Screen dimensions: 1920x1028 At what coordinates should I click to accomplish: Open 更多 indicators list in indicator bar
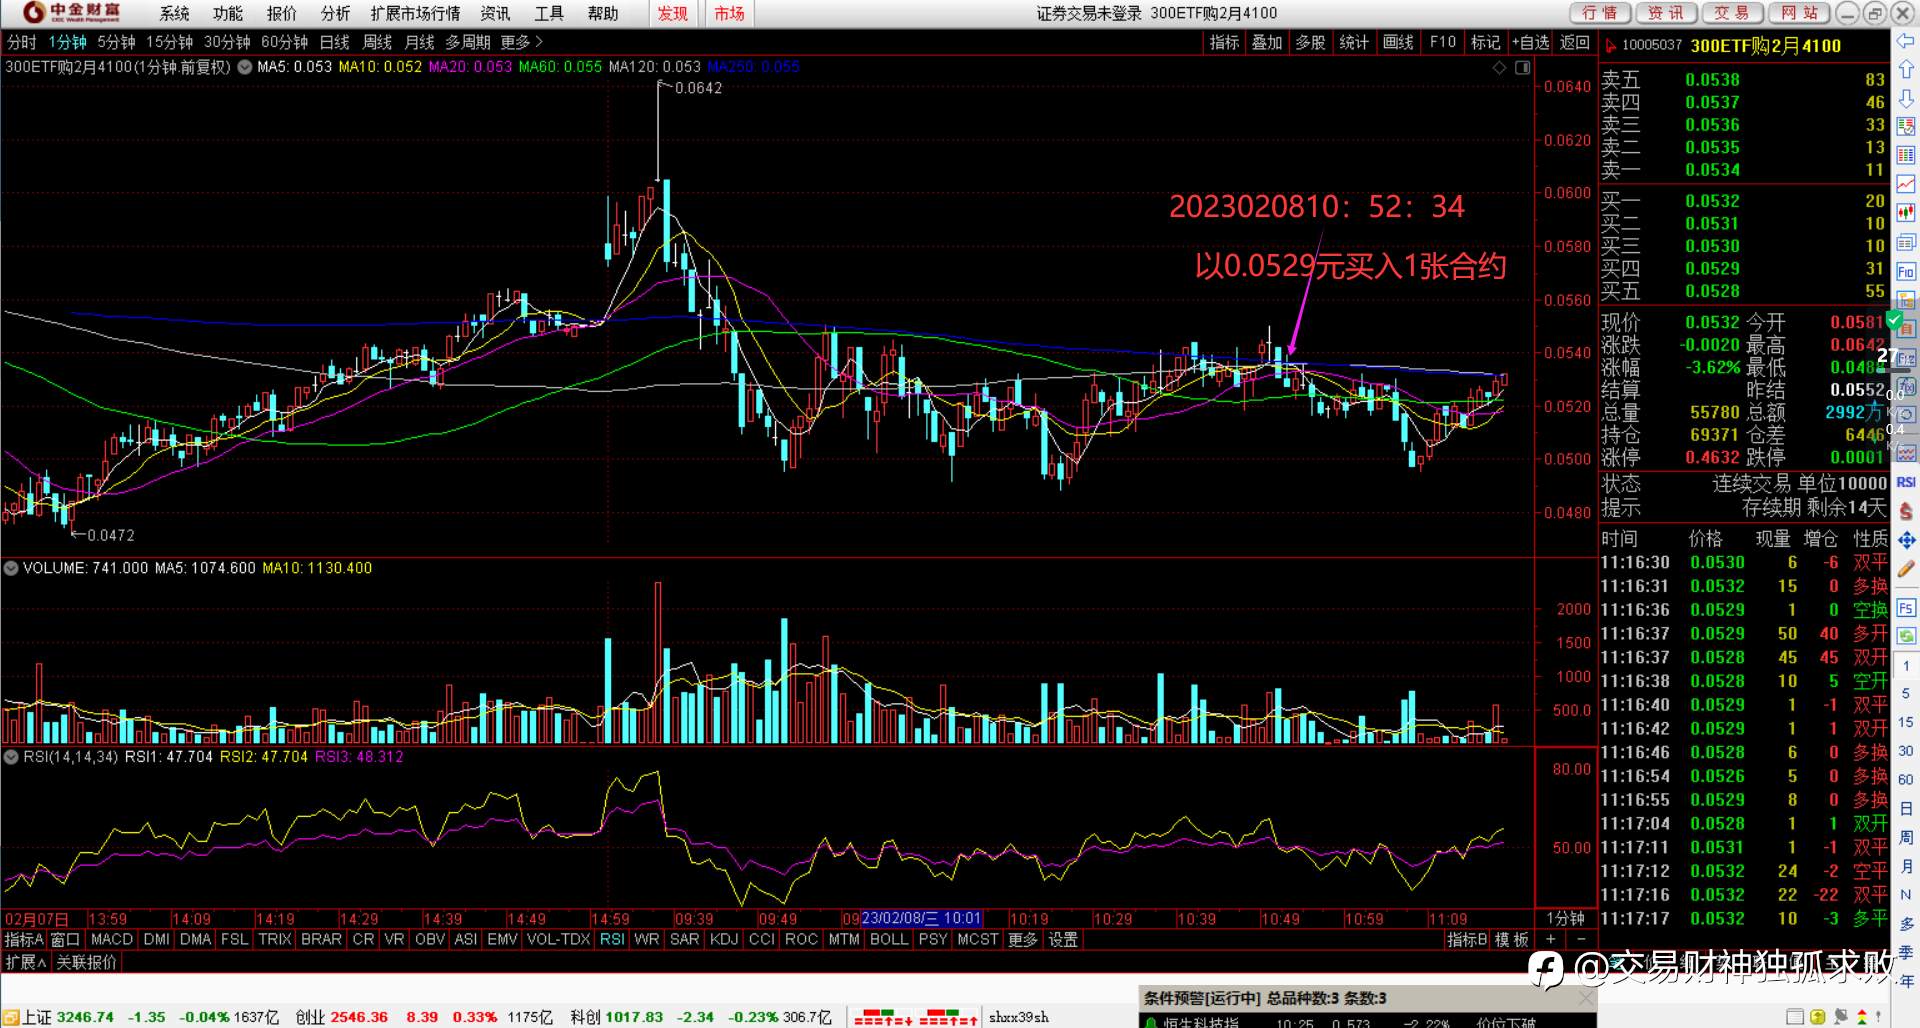coord(1022,940)
